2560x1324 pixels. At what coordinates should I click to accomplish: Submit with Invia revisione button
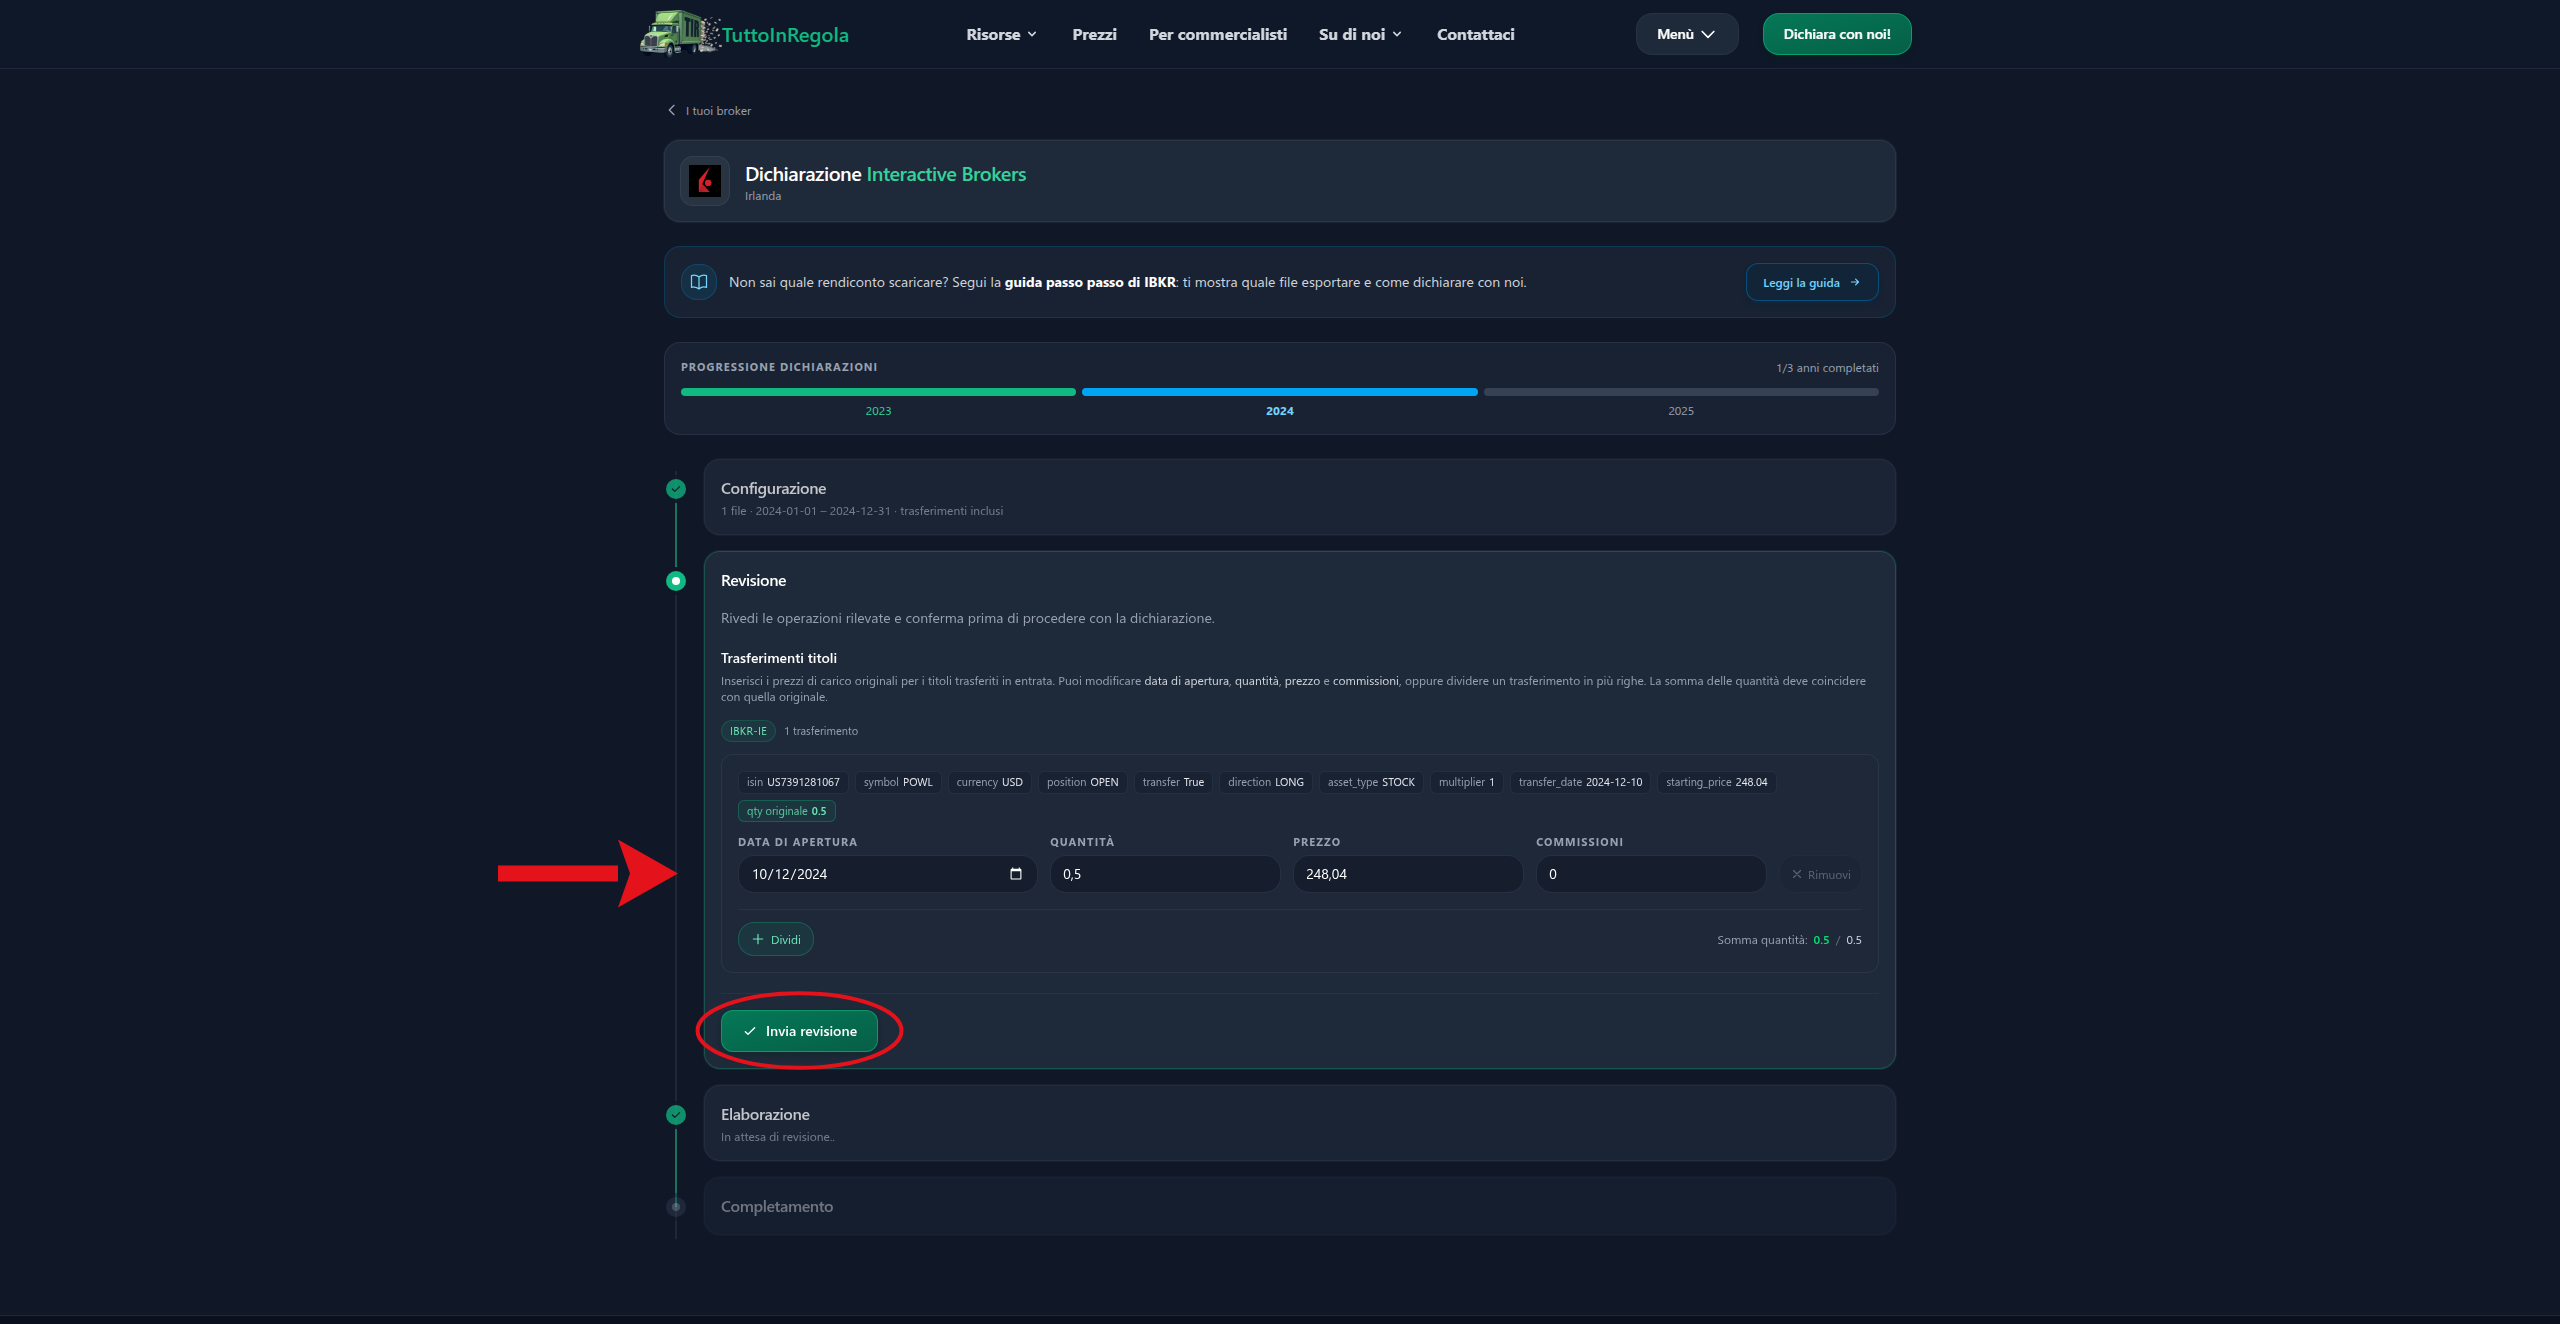[799, 1031]
